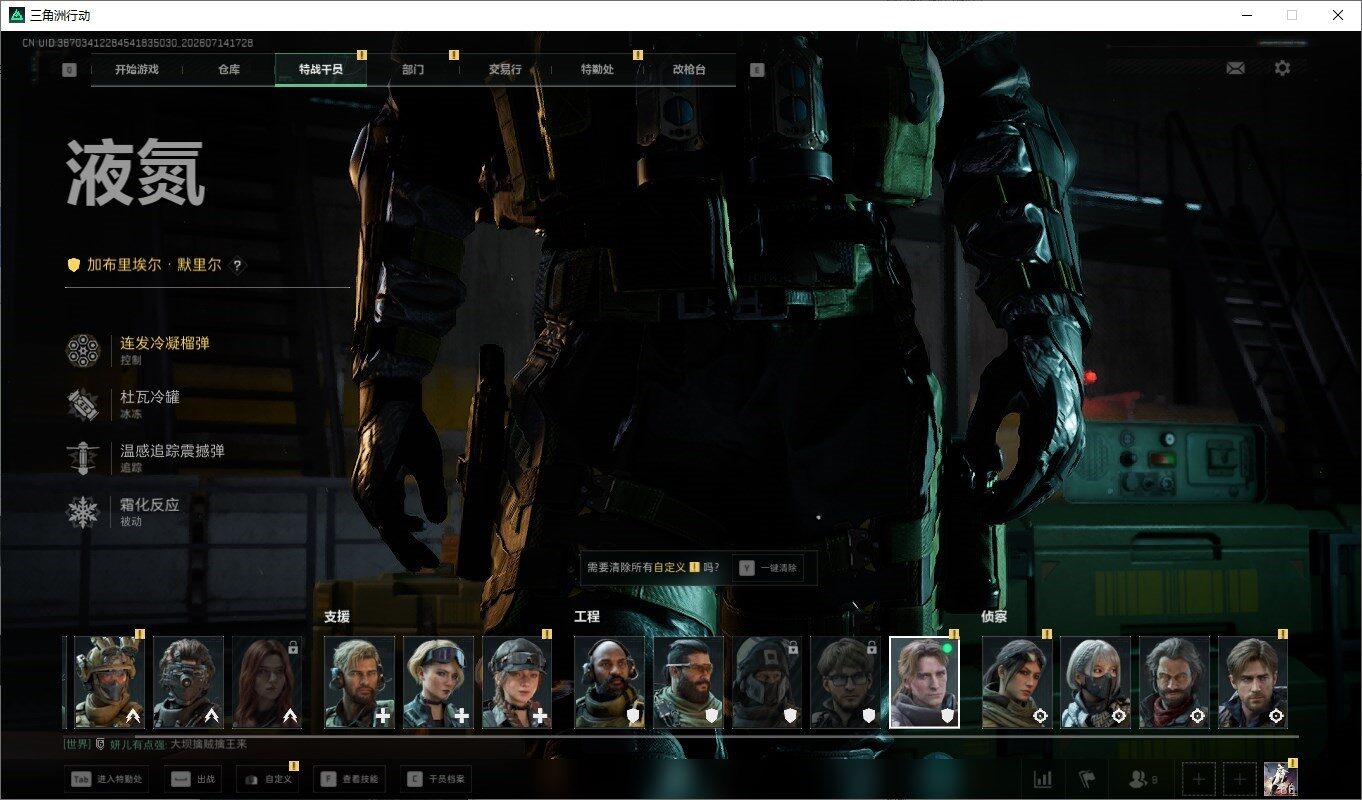
Task: Click the 进入特勤处 Tab button
Action: pos(106,779)
